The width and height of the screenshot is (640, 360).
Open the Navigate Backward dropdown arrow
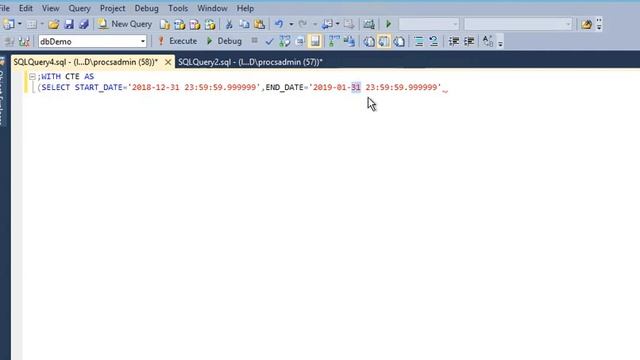click(338, 24)
